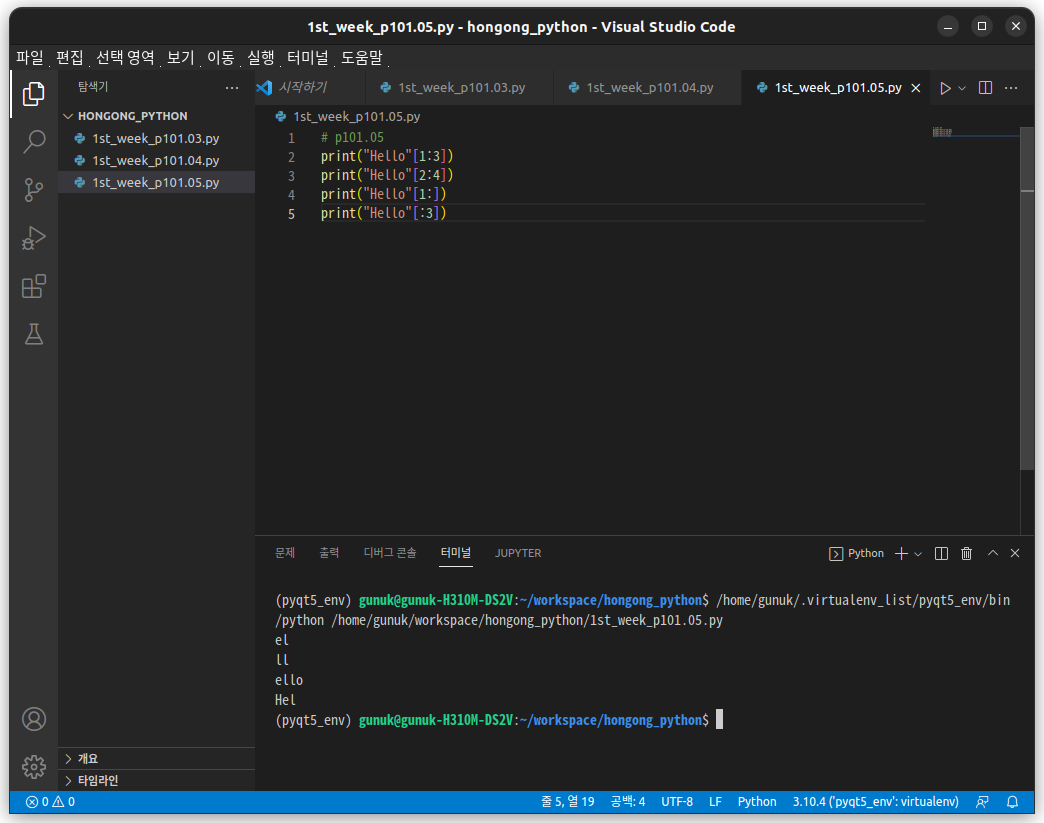Open the 편집 menu
The width and height of the screenshot is (1044, 823).
click(x=70, y=58)
